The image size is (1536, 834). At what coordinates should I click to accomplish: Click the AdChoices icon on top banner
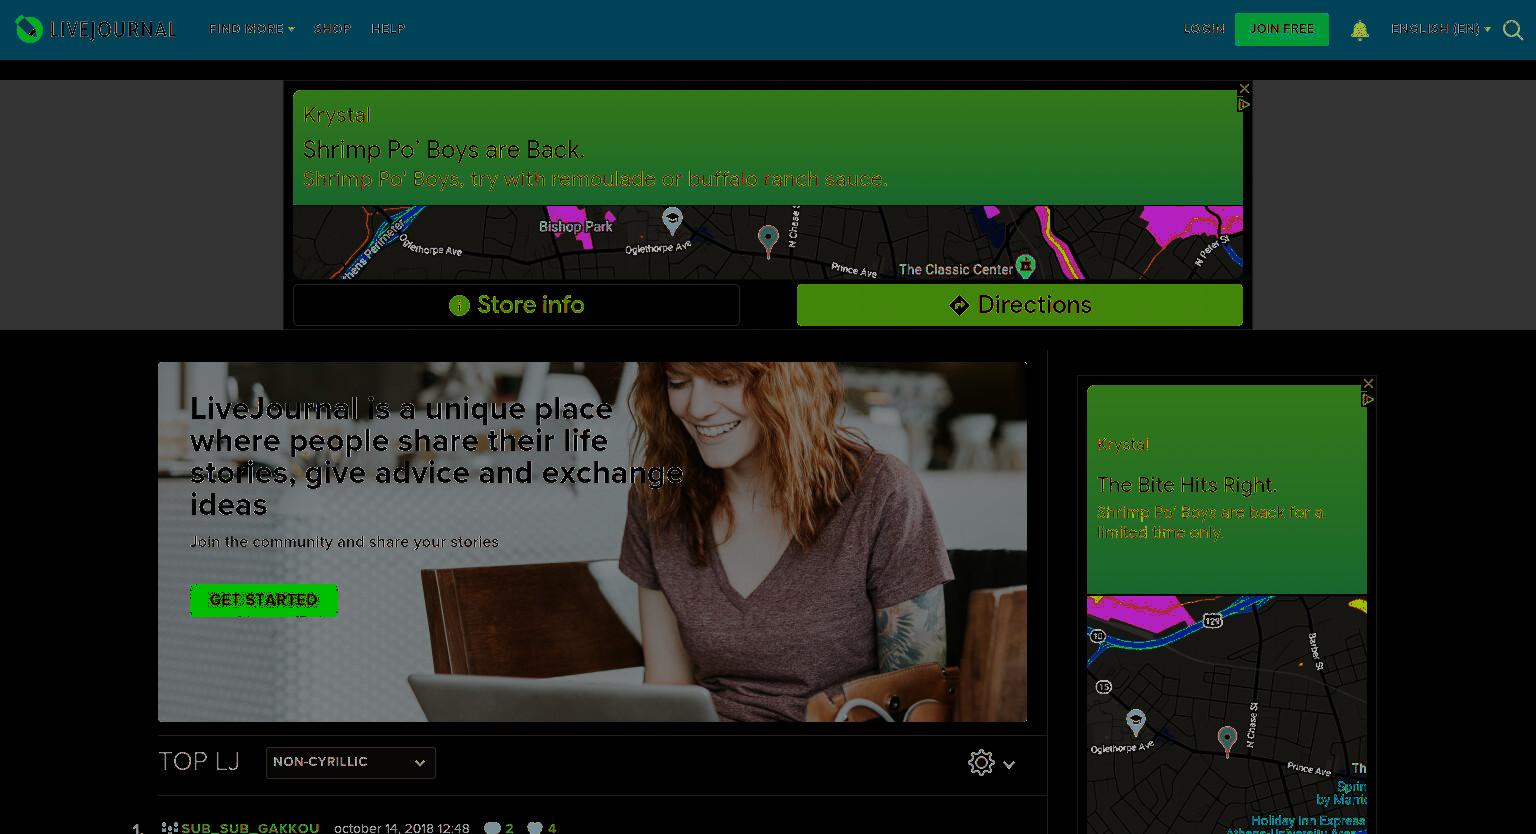click(x=1244, y=104)
